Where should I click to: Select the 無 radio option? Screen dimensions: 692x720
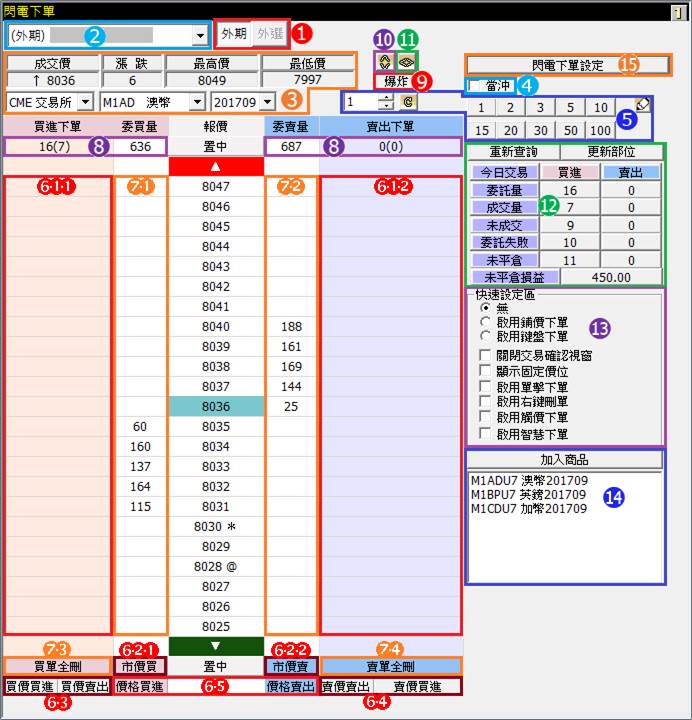click(x=485, y=307)
